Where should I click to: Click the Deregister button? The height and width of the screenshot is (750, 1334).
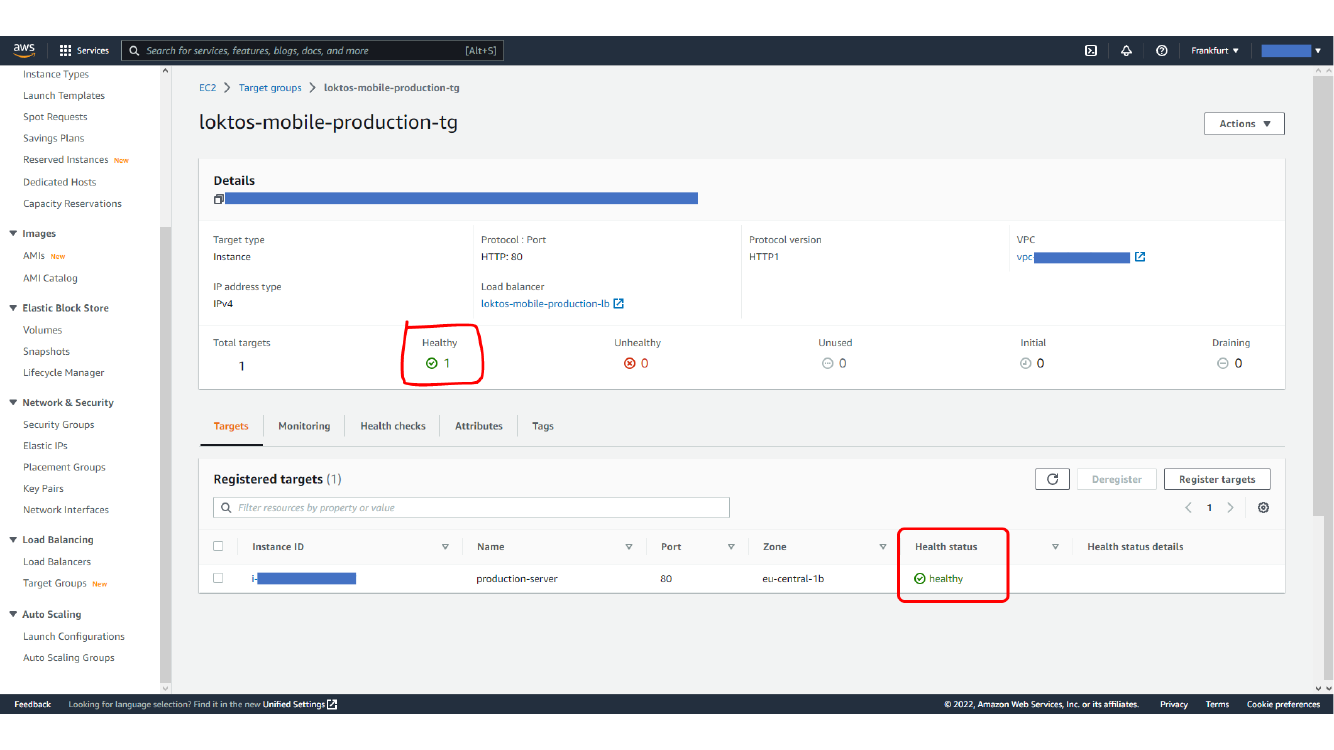[x=1117, y=479]
